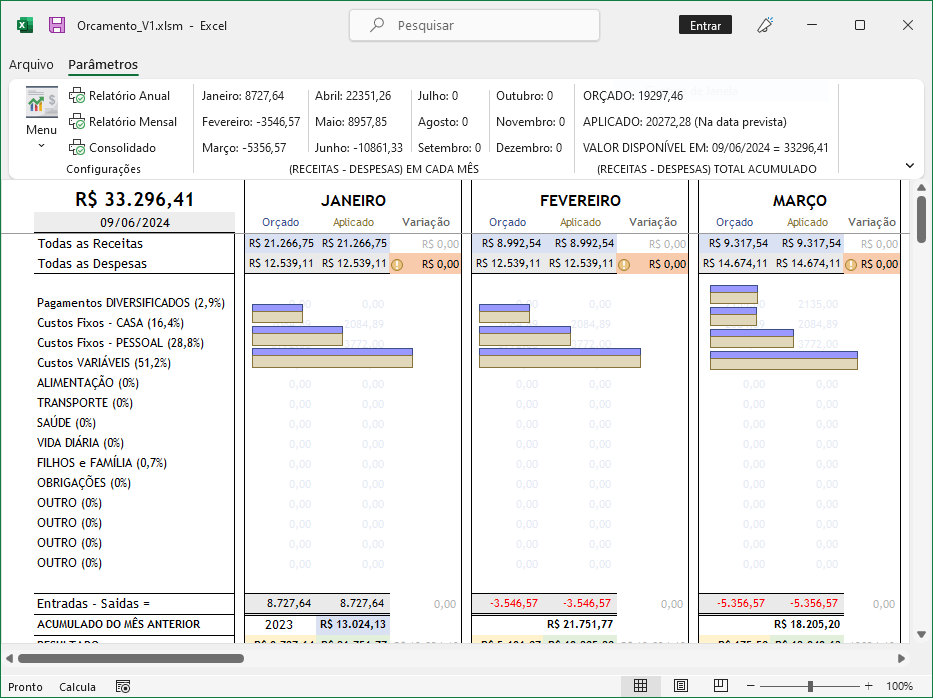
Task: Click the coming-soon features pen icon
Action: click(x=766, y=25)
